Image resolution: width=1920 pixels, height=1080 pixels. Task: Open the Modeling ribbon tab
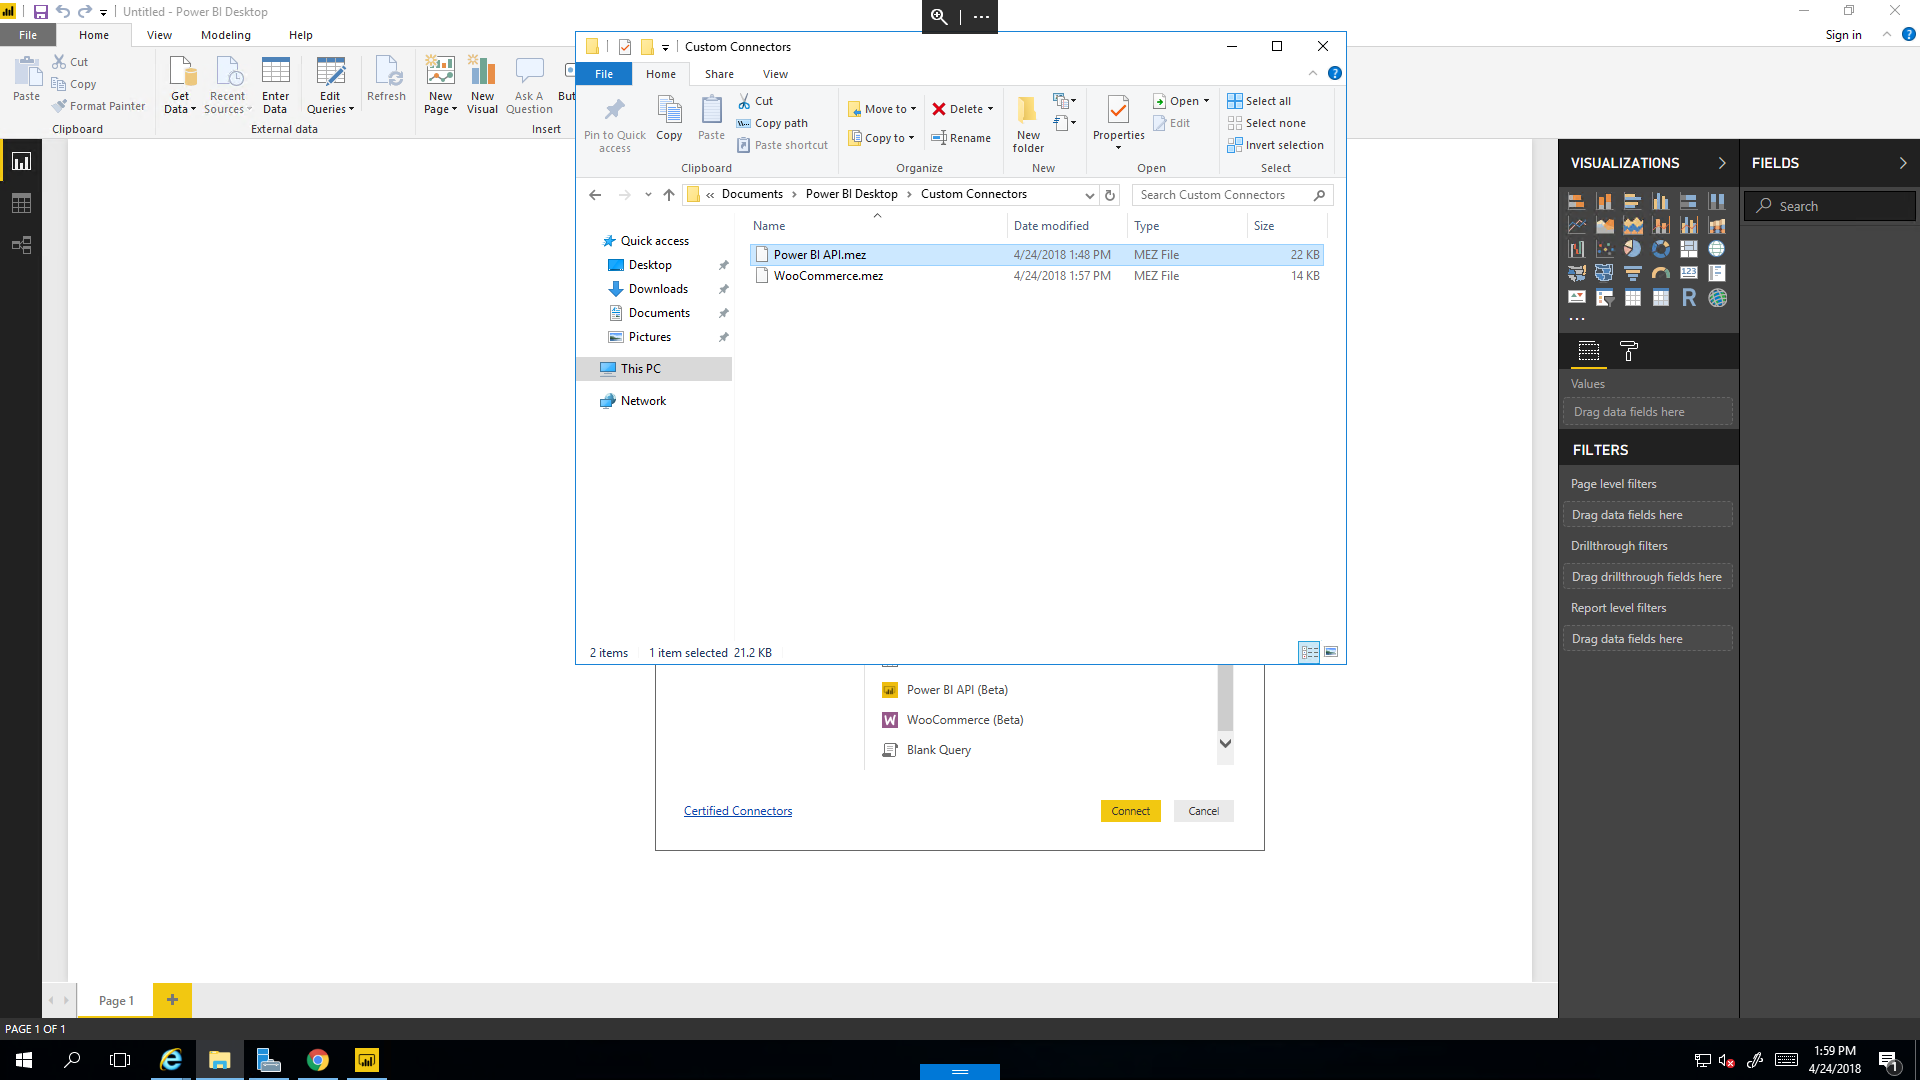[x=226, y=35]
